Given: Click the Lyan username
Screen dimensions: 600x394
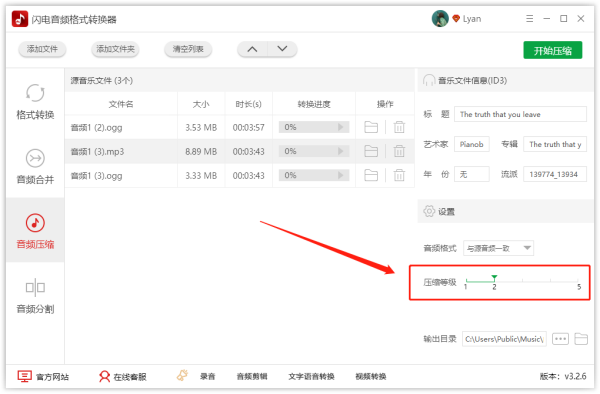Looking at the screenshot, I should point(472,19).
